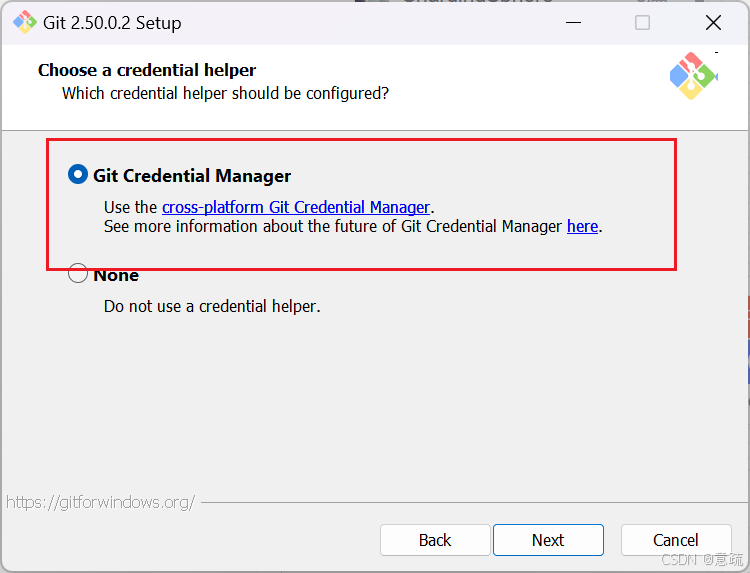Click the gitforwindows.org URL text
The width and height of the screenshot is (750, 573).
tap(100, 502)
